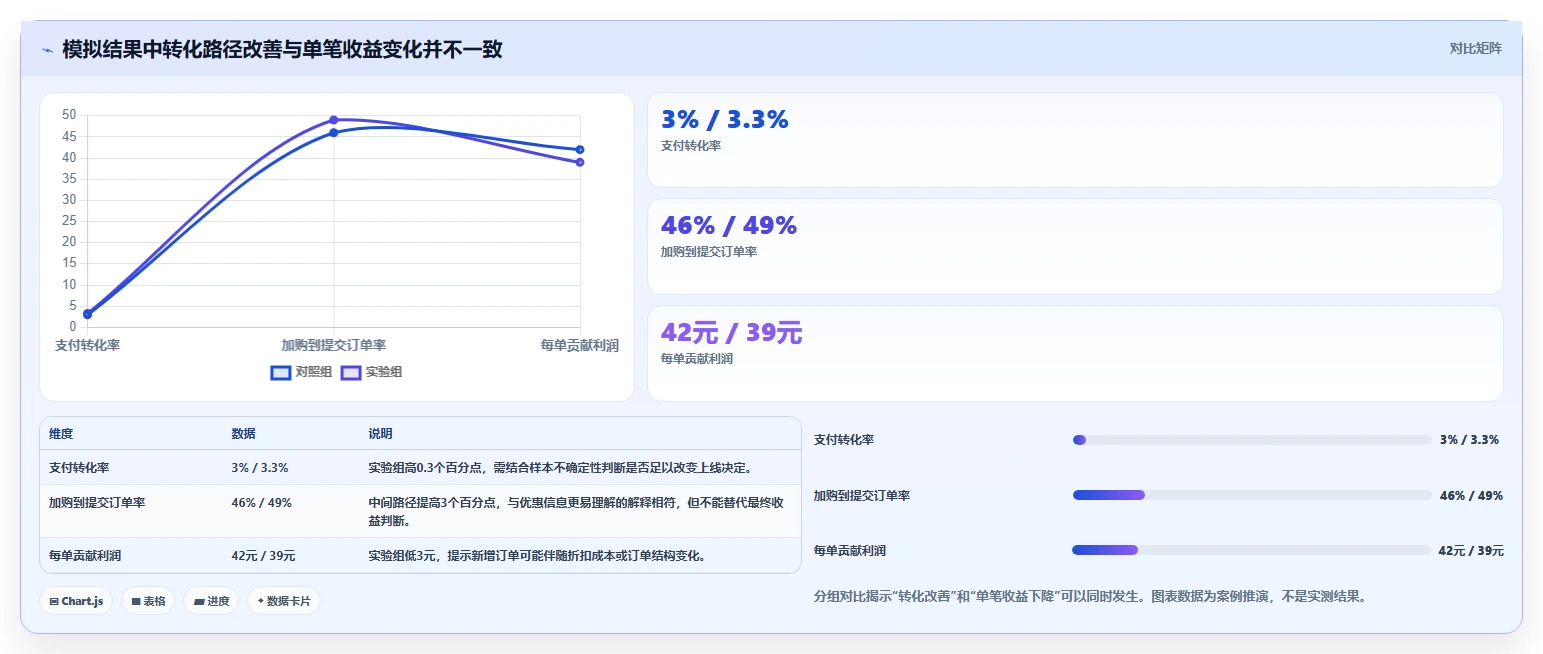Click the 支付转化率 table row label
Viewport: 1543px width, 654px height.
point(79,467)
